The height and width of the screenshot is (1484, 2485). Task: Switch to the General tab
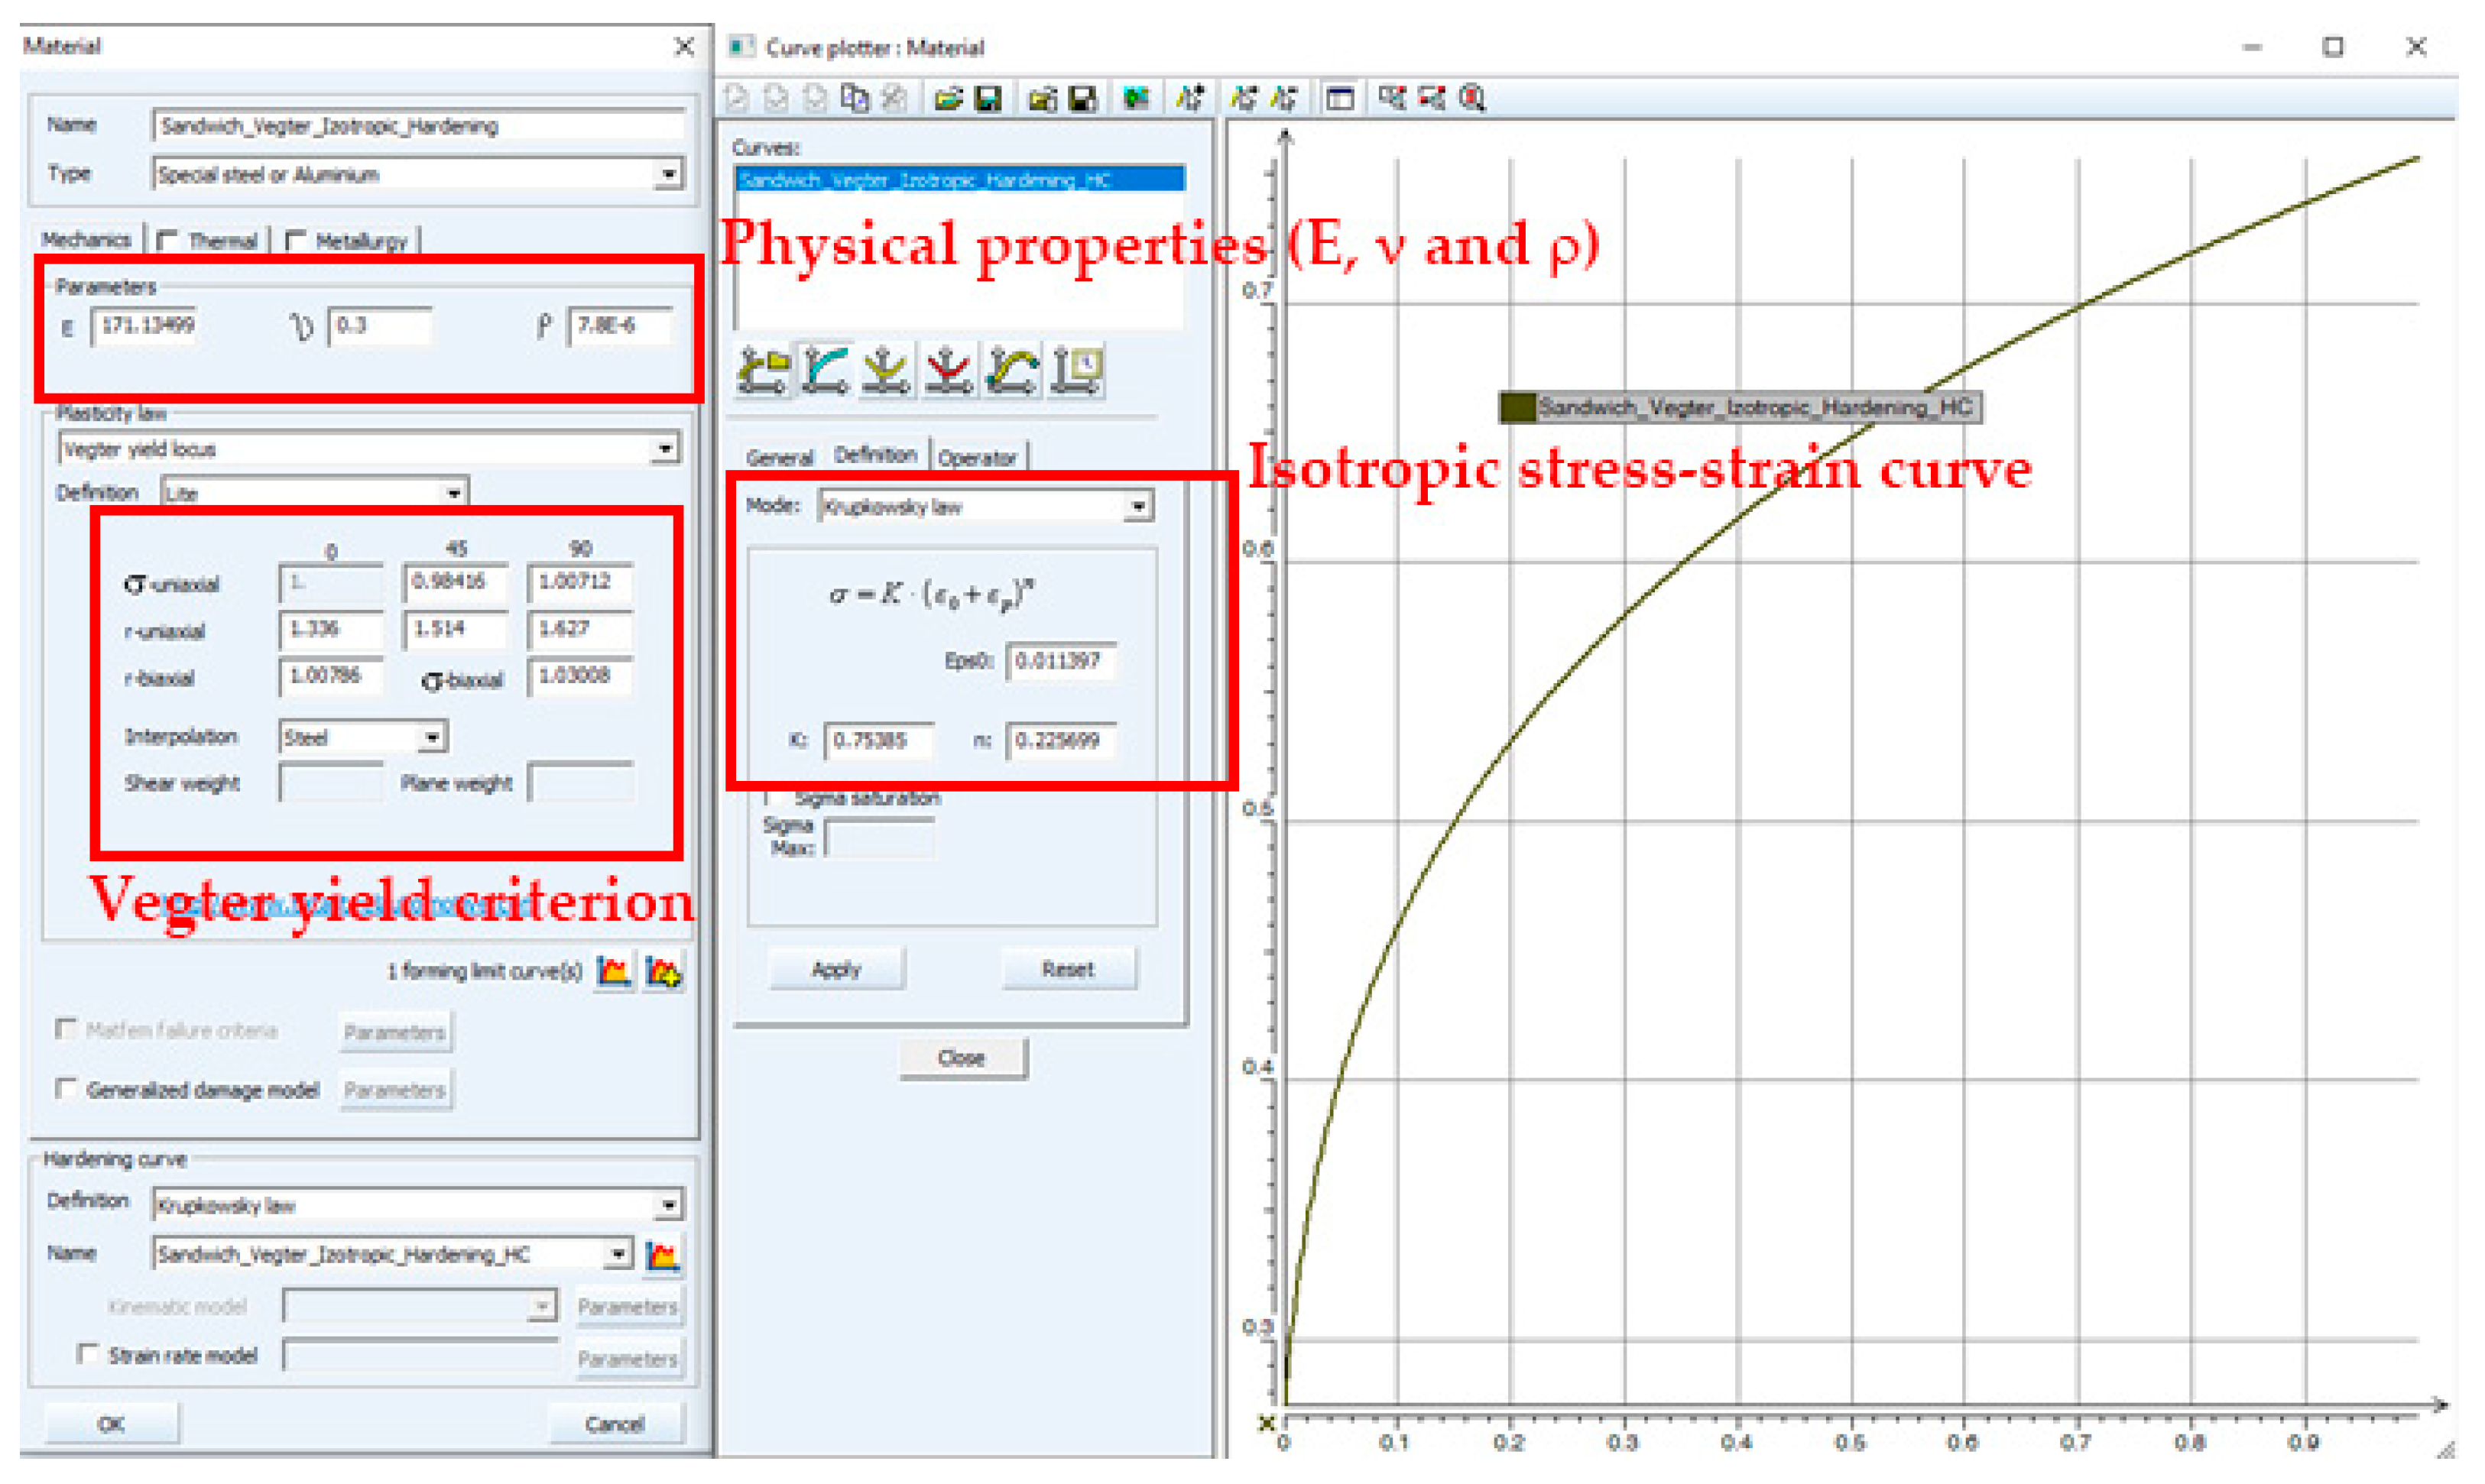(x=779, y=458)
